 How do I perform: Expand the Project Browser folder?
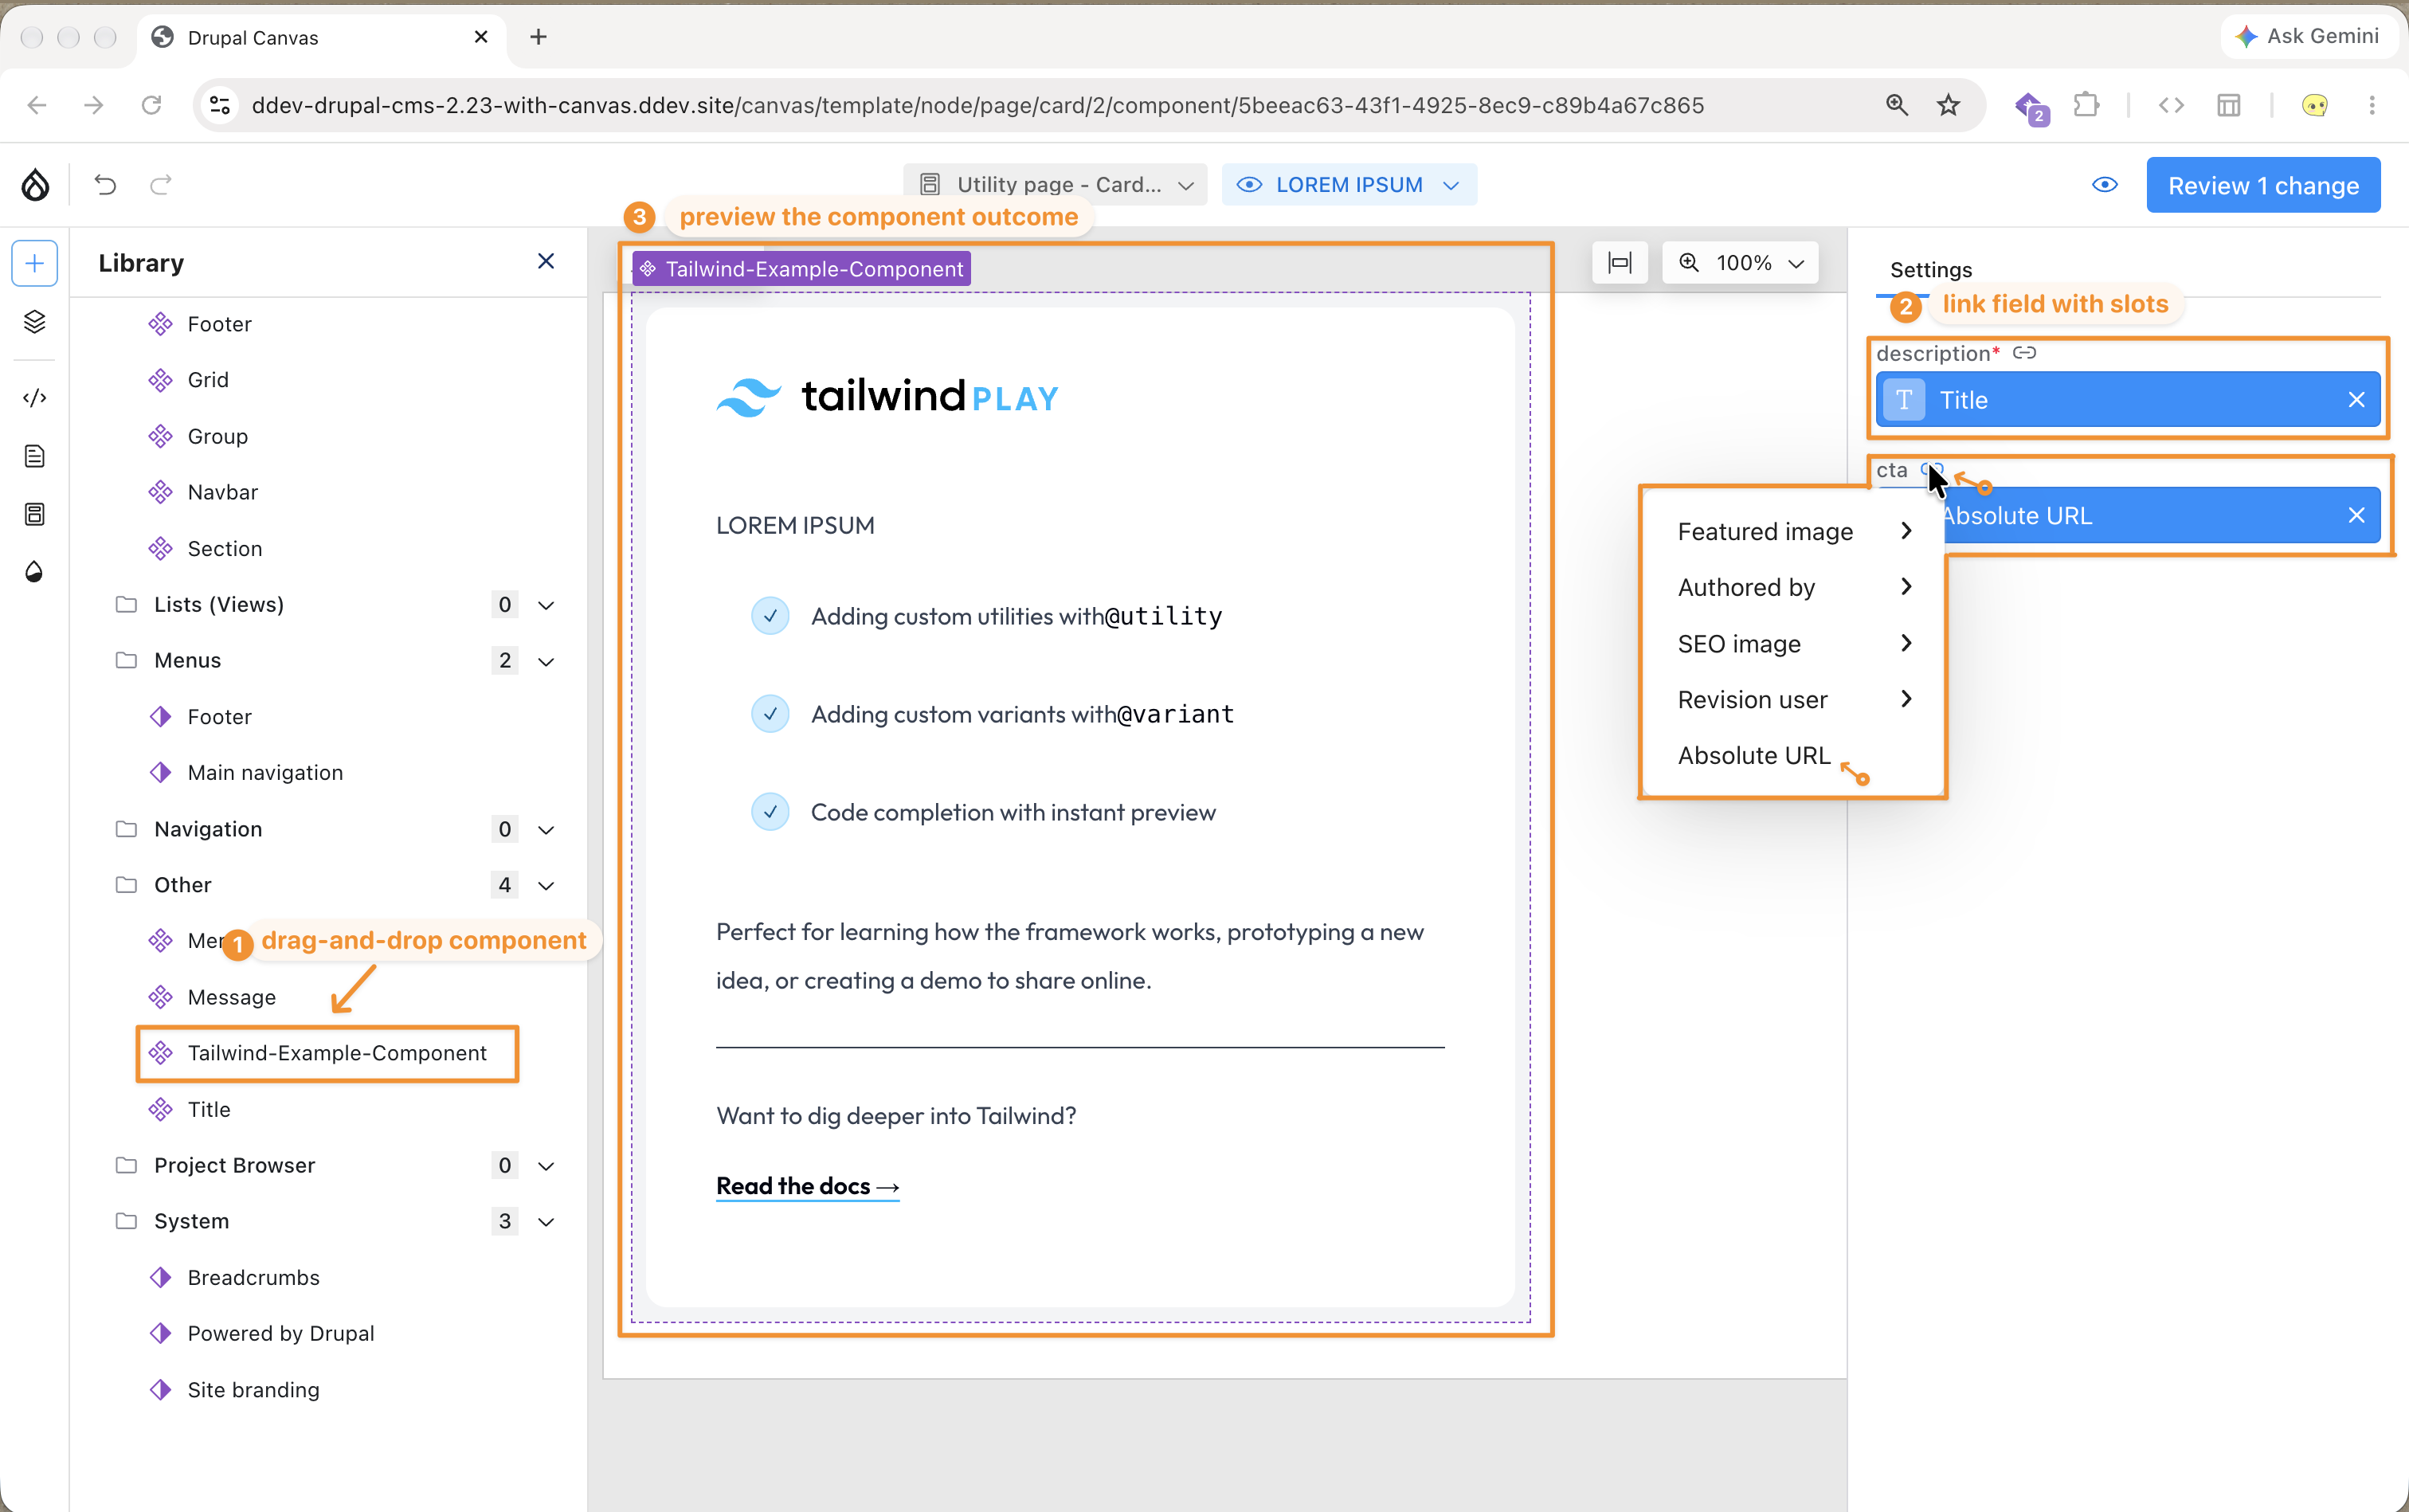point(546,1165)
